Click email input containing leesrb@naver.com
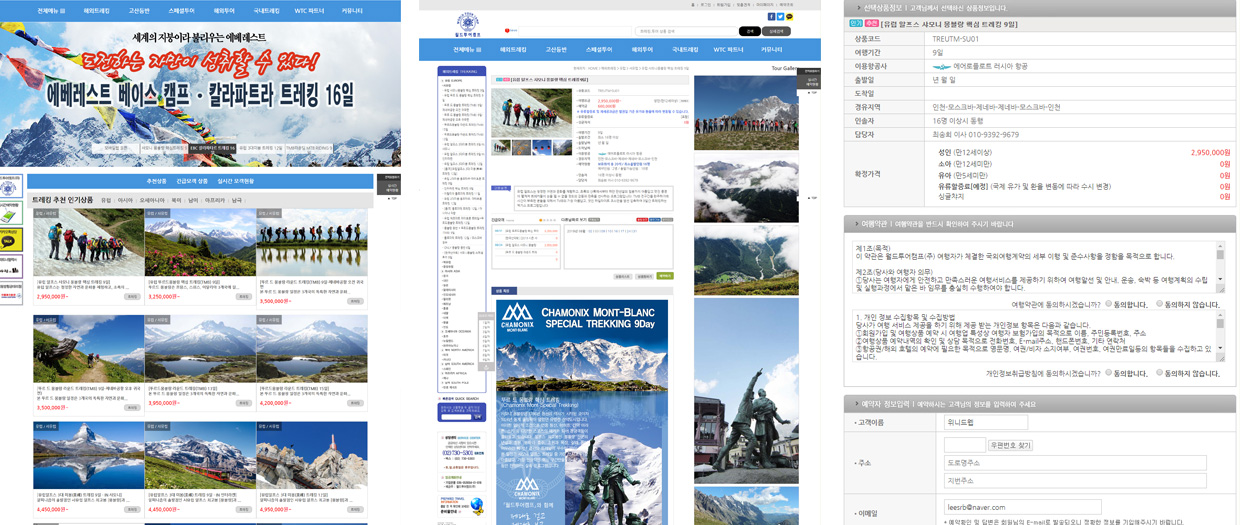 (1022, 507)
